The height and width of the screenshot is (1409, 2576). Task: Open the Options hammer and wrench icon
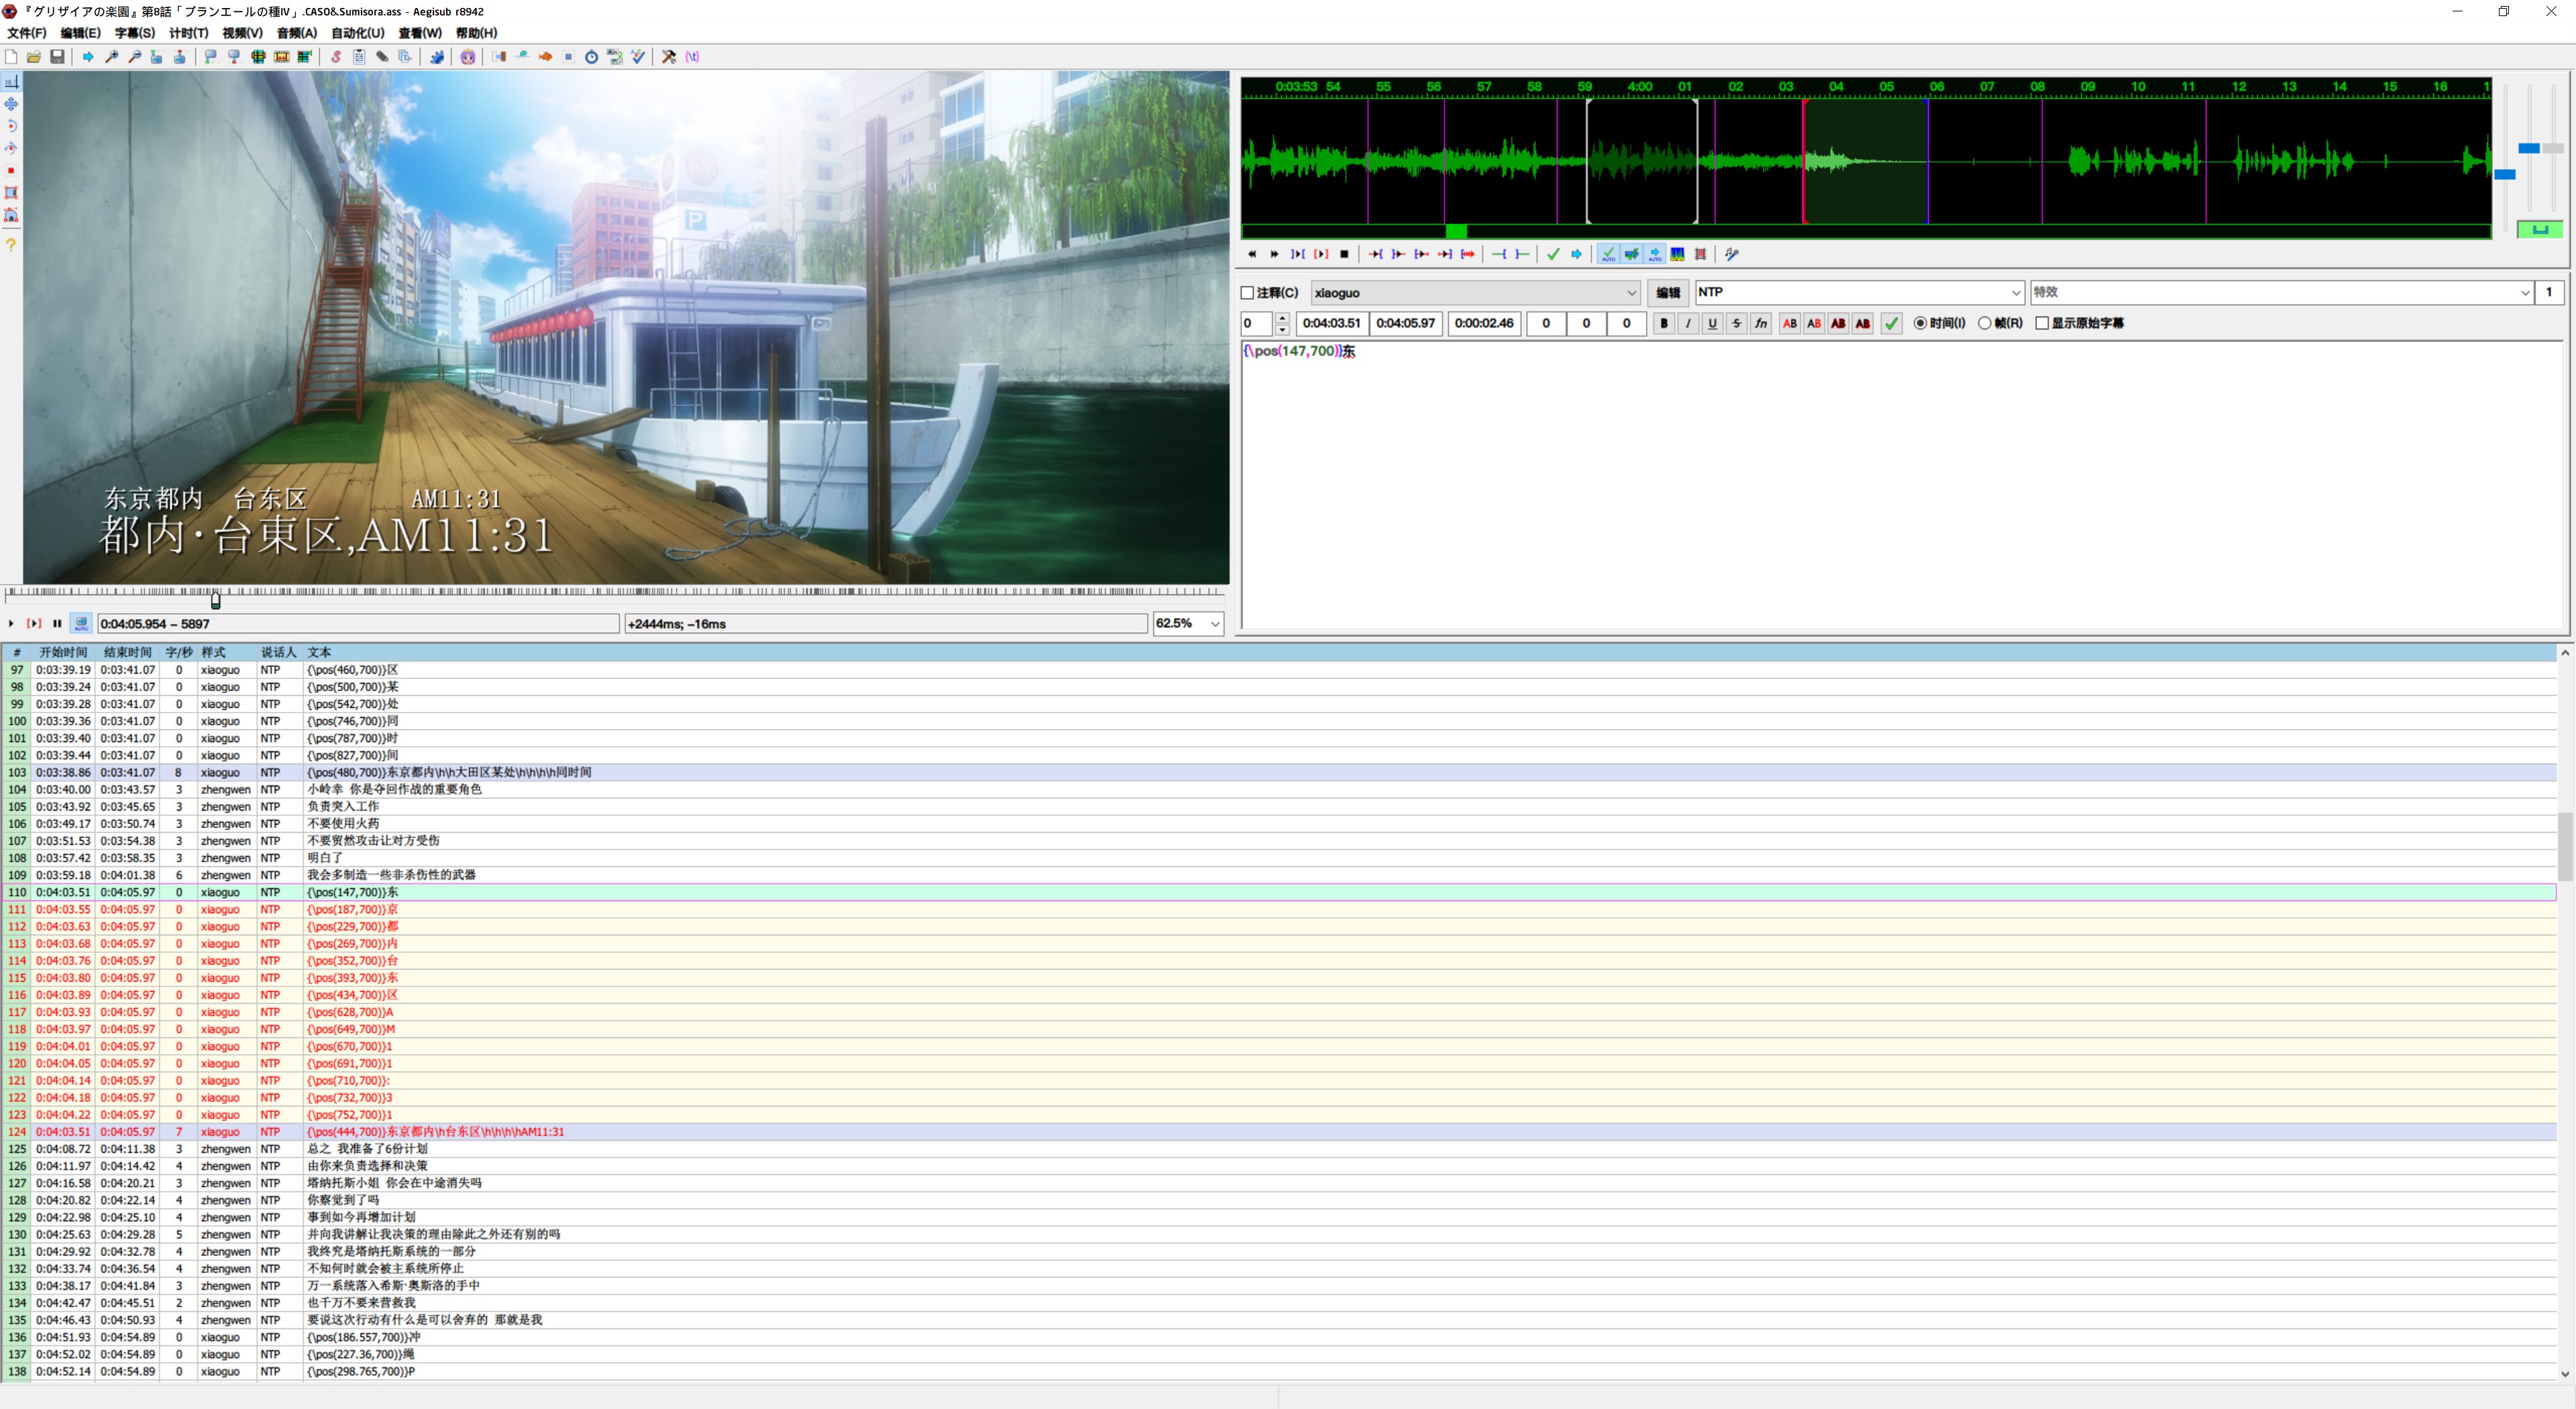669,57
